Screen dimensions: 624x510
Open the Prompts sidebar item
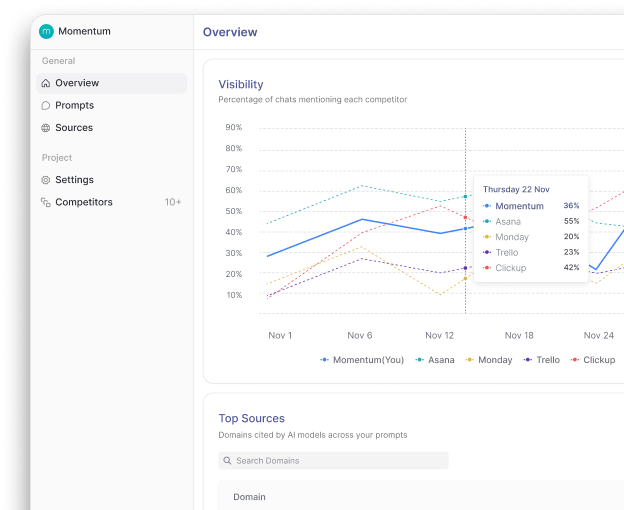tap(111, 105)
